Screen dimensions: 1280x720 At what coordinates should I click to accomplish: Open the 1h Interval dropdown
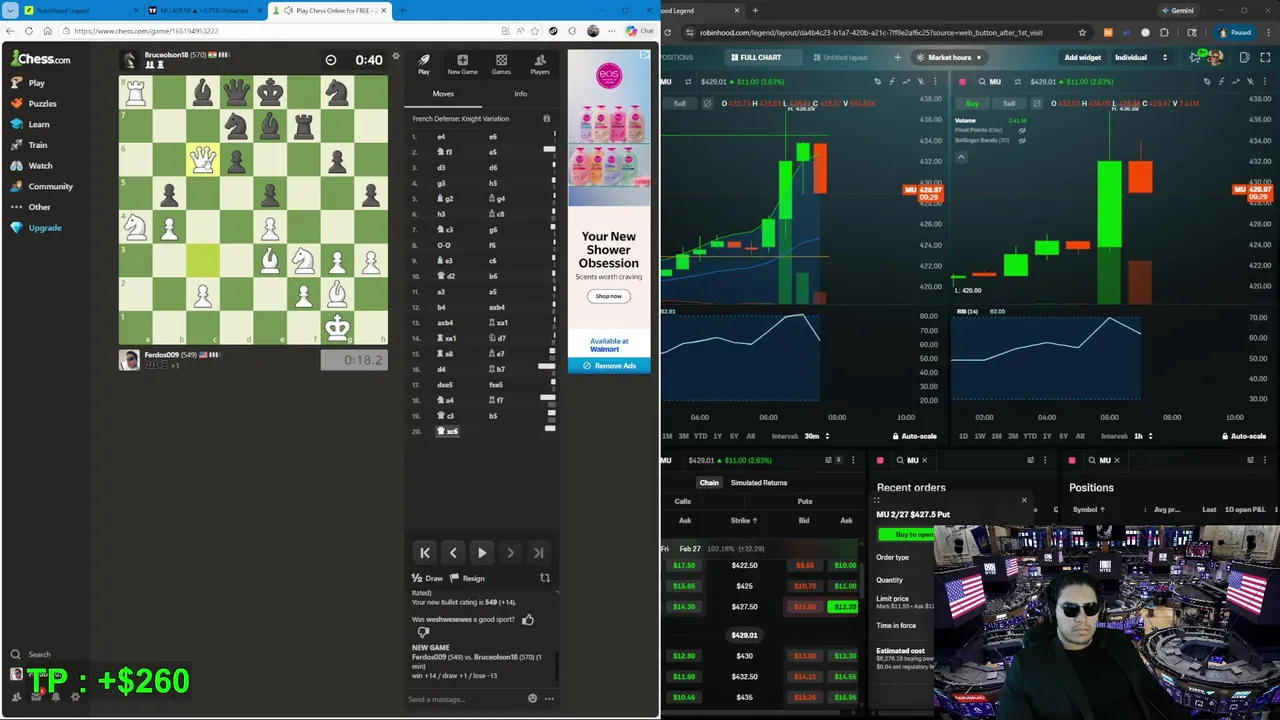point(1142,436)
